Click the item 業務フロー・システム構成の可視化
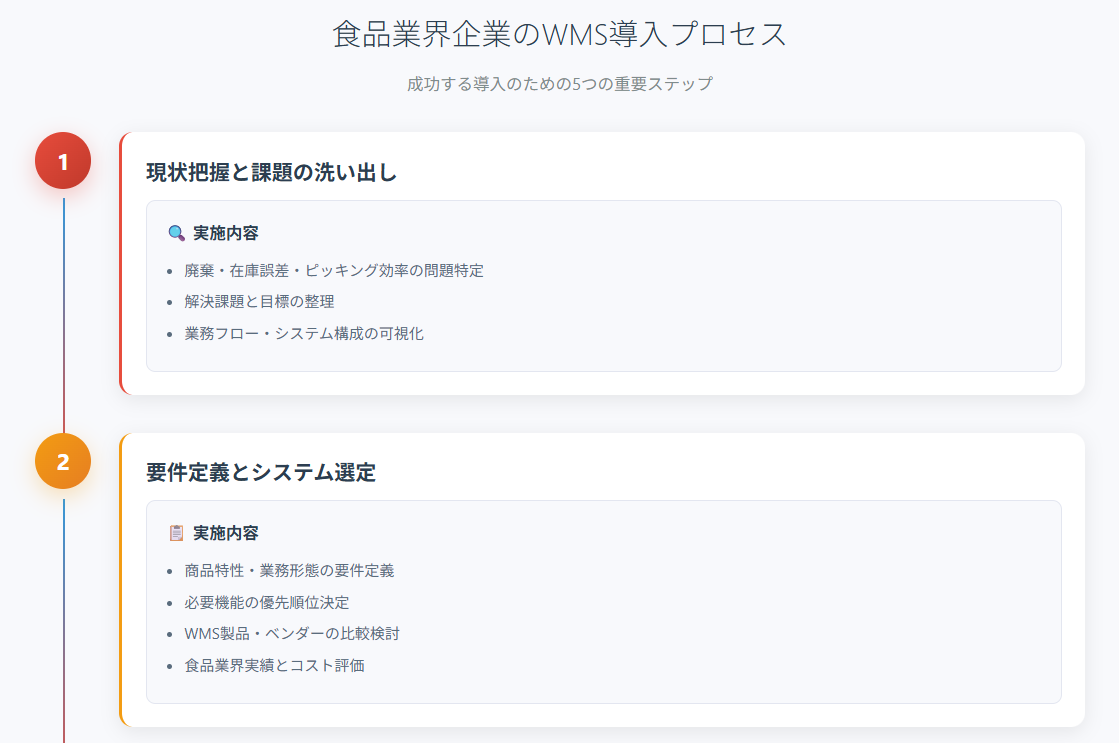This screenshot has width=1119, height=743. (x=304, y=334)
